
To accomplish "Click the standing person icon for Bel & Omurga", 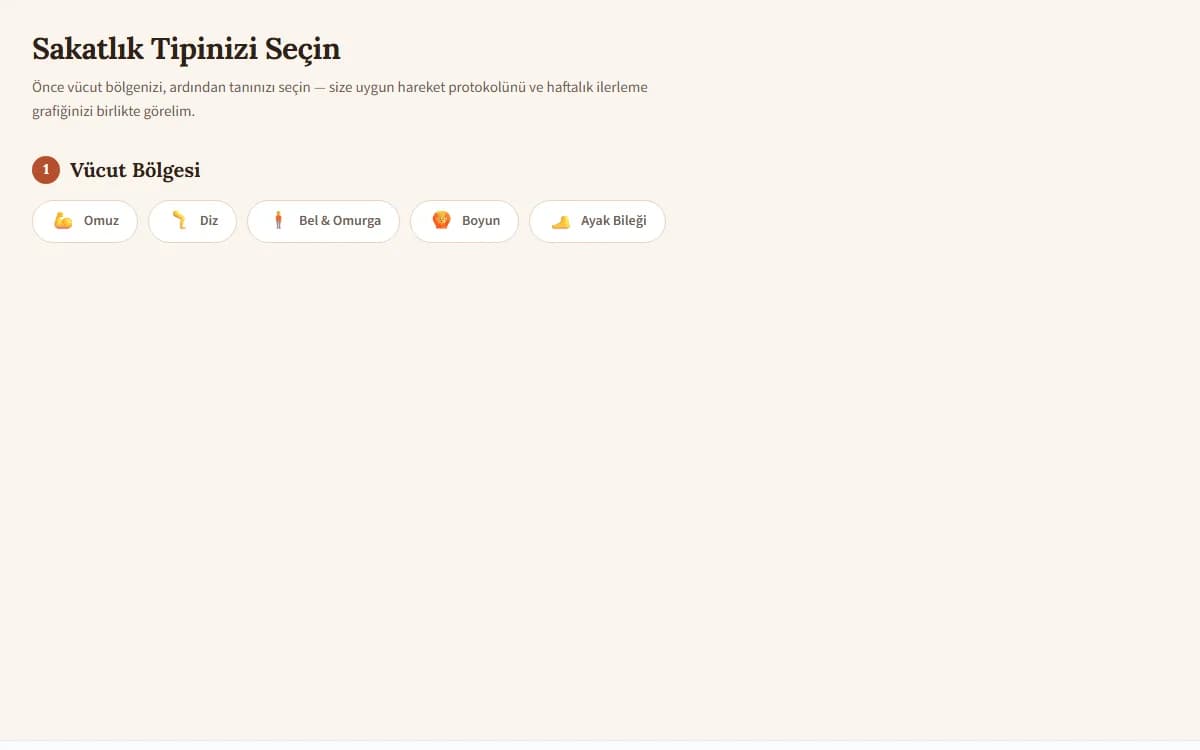I will tap(278, 221).
